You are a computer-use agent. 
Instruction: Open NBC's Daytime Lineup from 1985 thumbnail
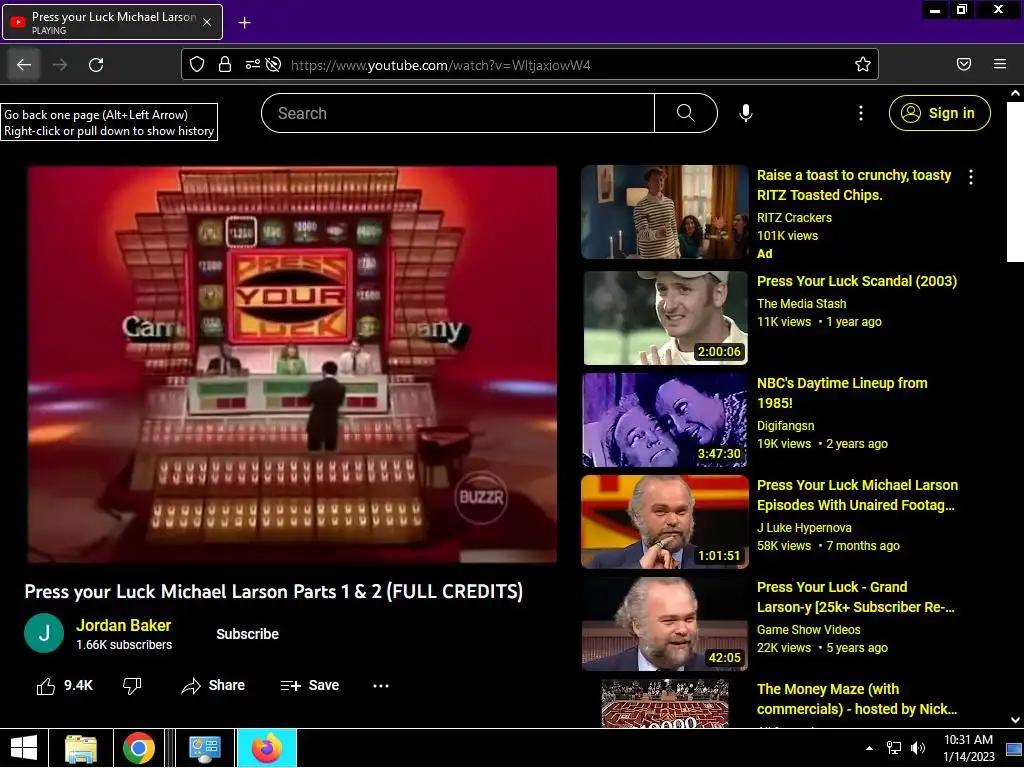pos(665,420)
